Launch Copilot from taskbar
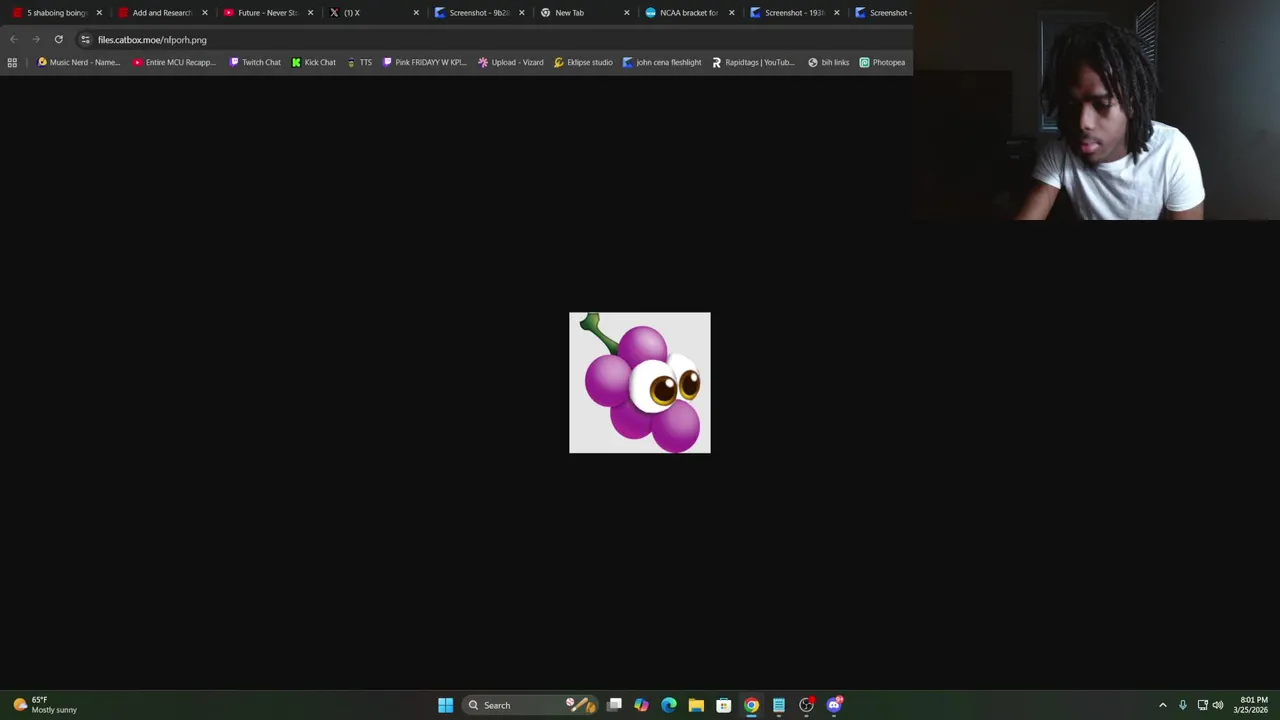1280x720 pixels. pyautogui.click(x=641, y=705)
